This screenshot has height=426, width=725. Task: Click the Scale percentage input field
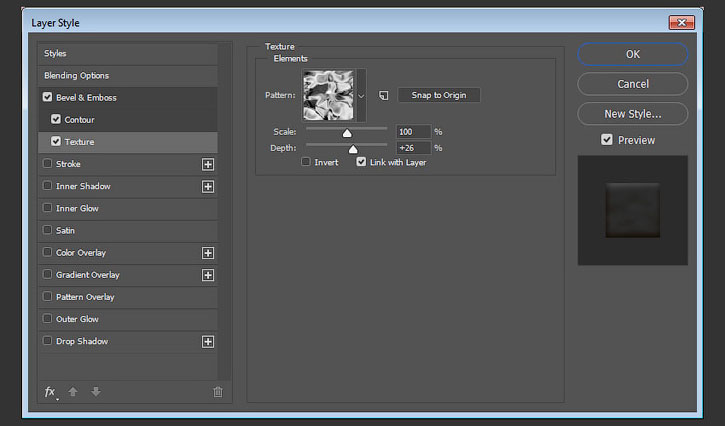click(x=413, y=132)
